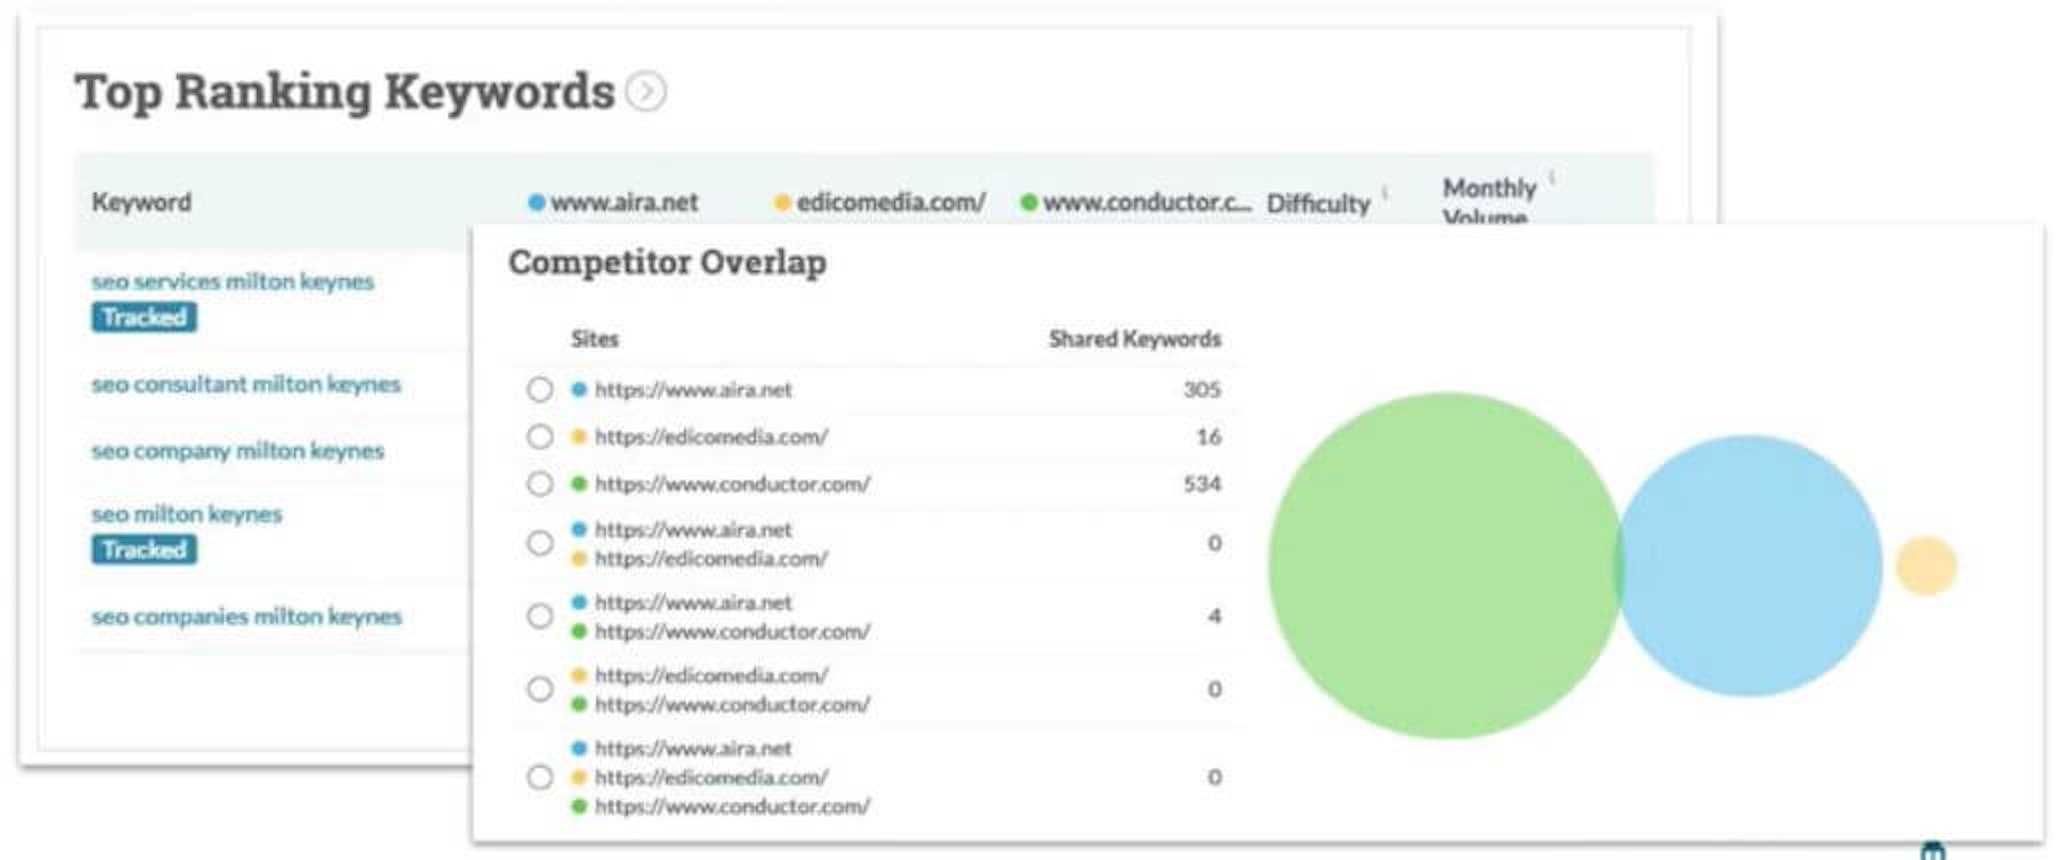
Task: Select the https://www.conductor.com/ radio button
Action: pyautogui.click(x=540, y=484)
